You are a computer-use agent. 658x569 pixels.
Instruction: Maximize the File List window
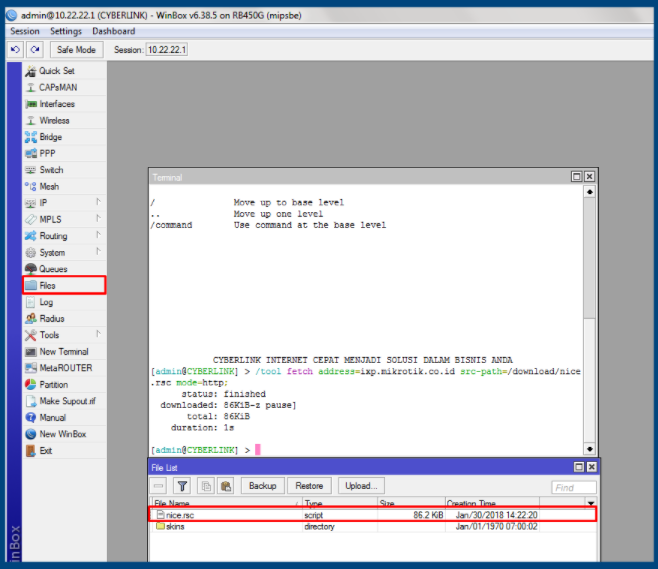tap(579, 467)
